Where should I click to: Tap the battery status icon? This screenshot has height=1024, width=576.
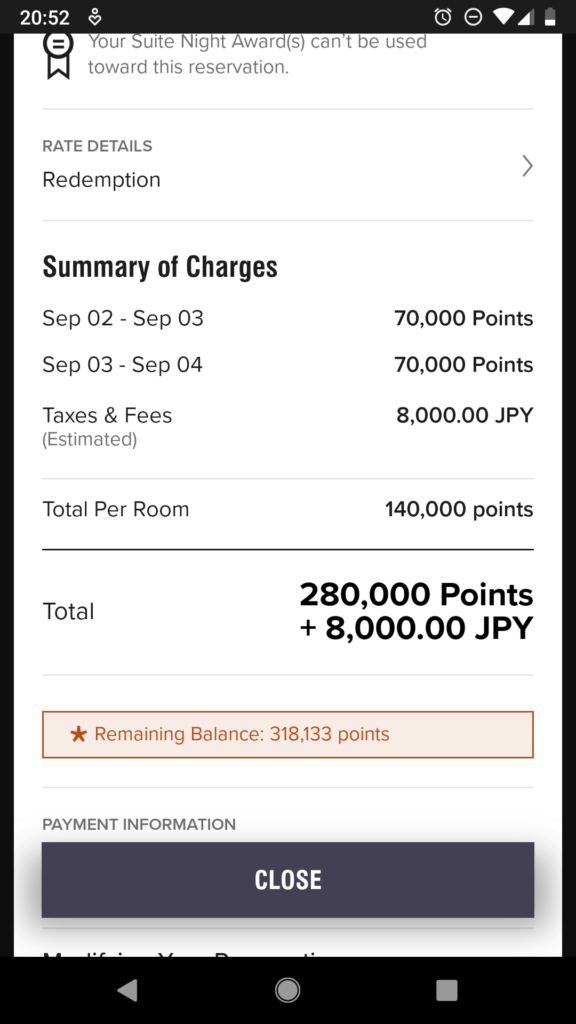pyautogui.click(x=550, y=17)
